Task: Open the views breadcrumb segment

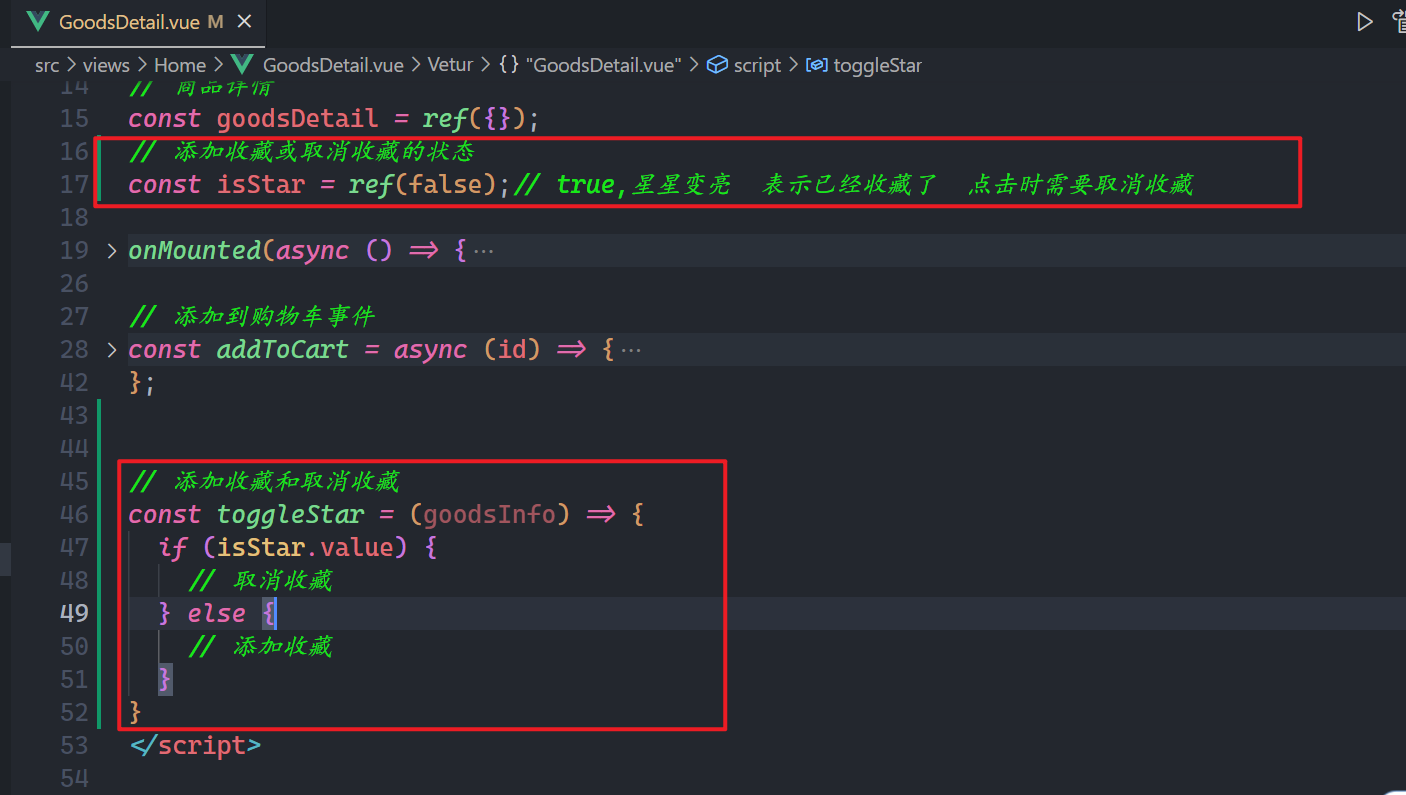Action: (x=106, y=65)
